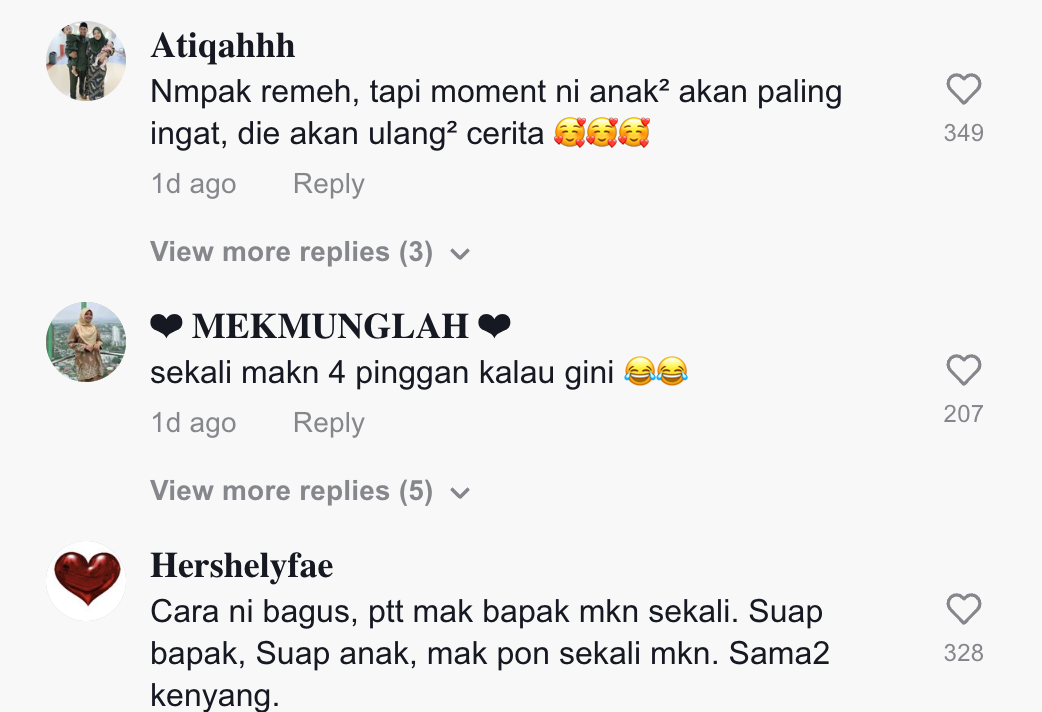Reply to MEKMUNGLAH's comment

pyautogui.click(x=329, y=423)
